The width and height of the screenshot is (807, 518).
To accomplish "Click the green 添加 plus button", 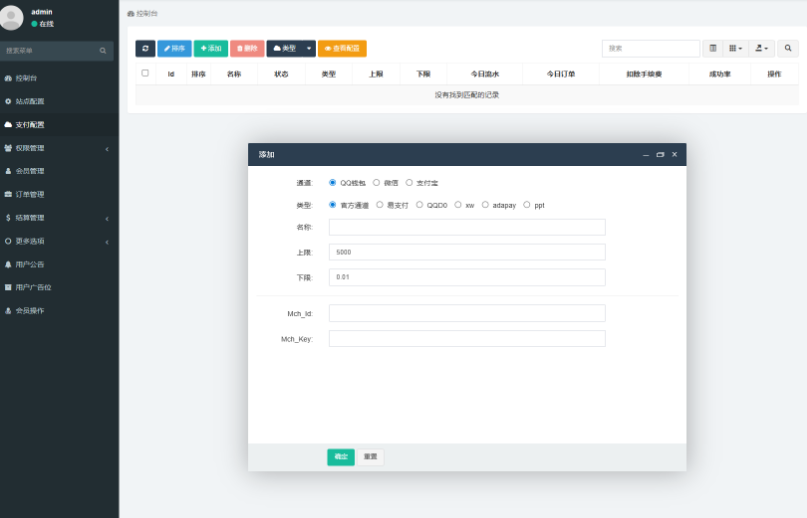I will coord(211,48).
